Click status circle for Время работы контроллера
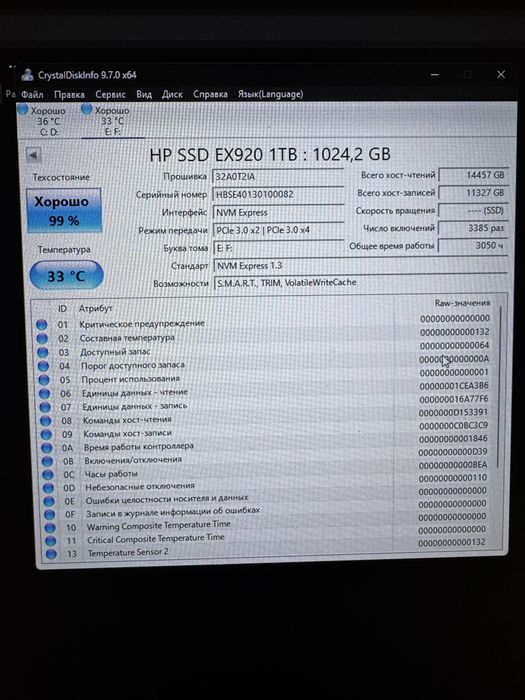The height and width of the screenshot is (700, 525). (46, 447)
